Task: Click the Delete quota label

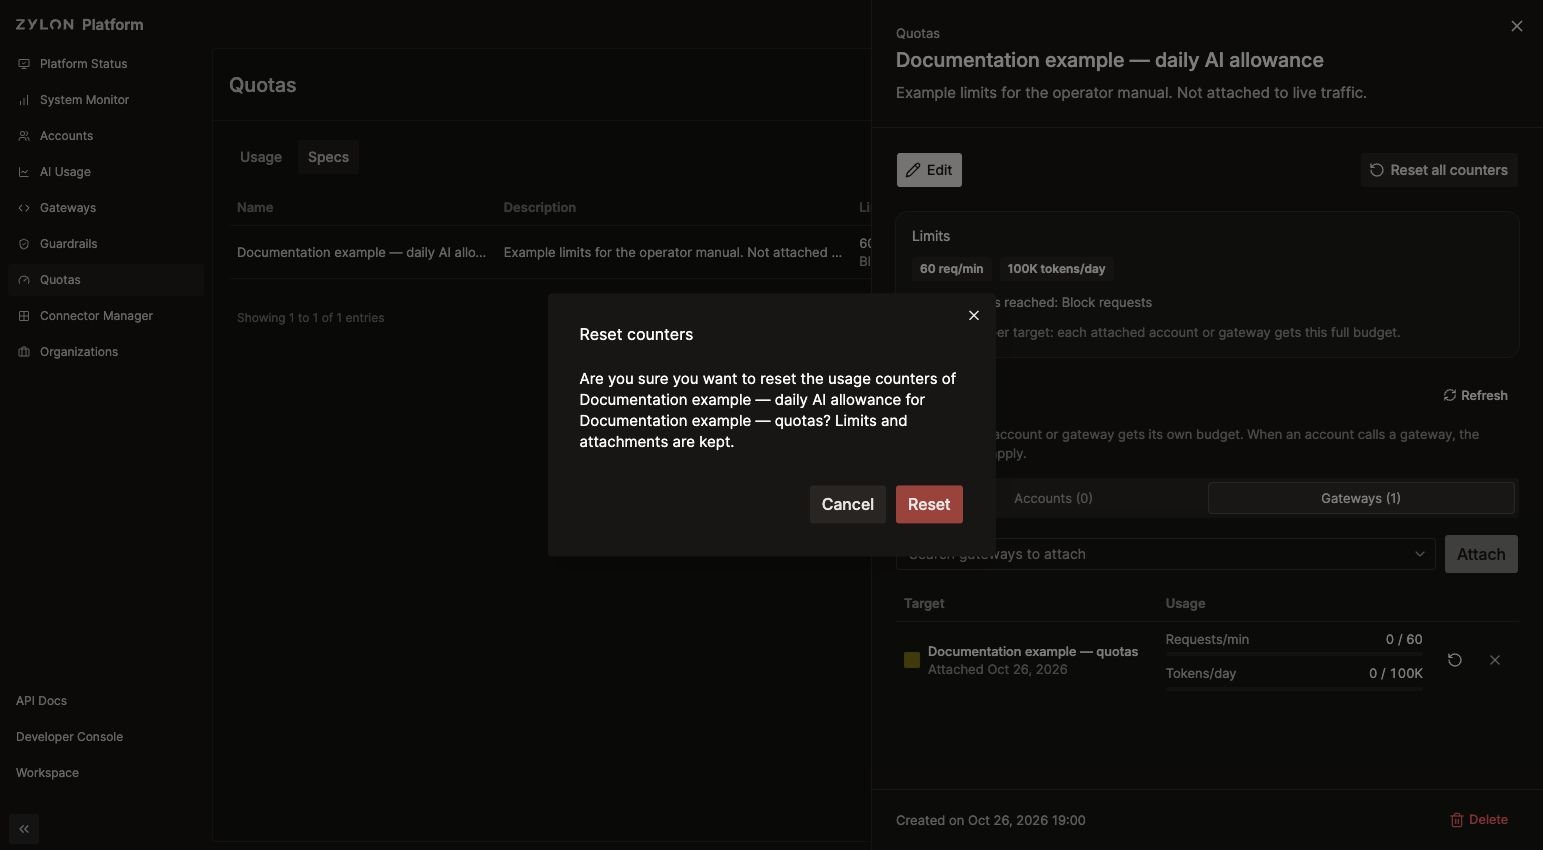Action: [x=1488, y=820]
